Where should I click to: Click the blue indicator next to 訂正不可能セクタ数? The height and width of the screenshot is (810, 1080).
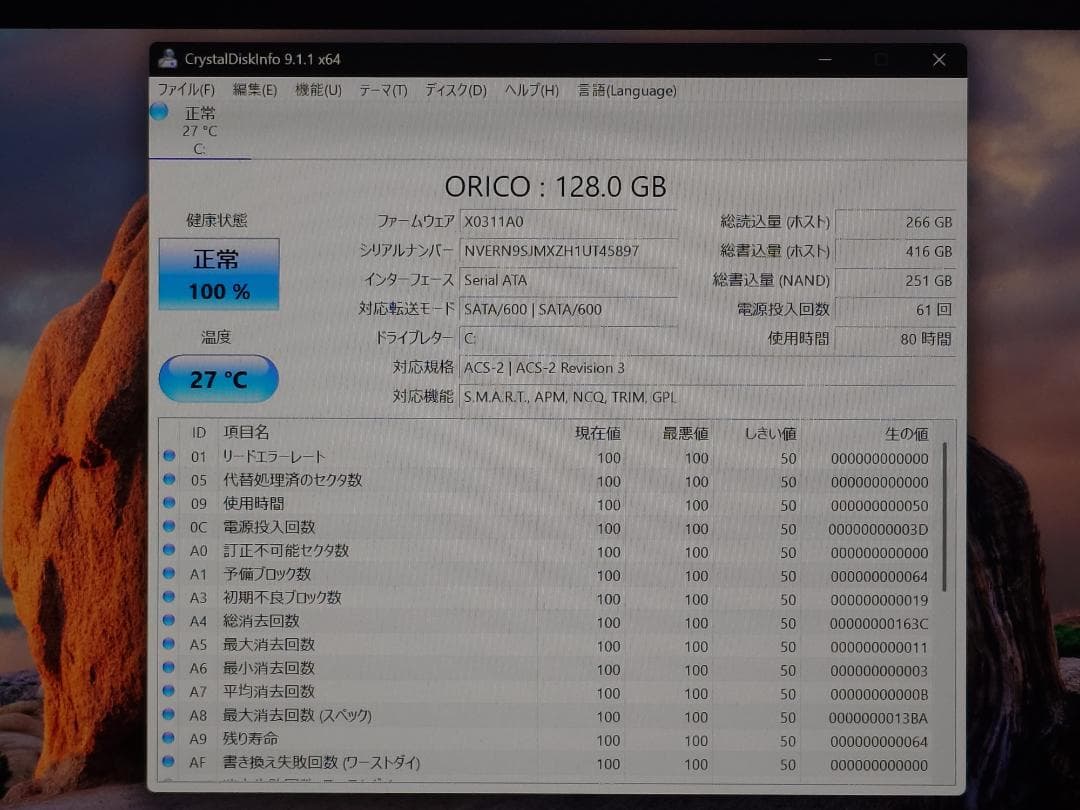(167, 551)
